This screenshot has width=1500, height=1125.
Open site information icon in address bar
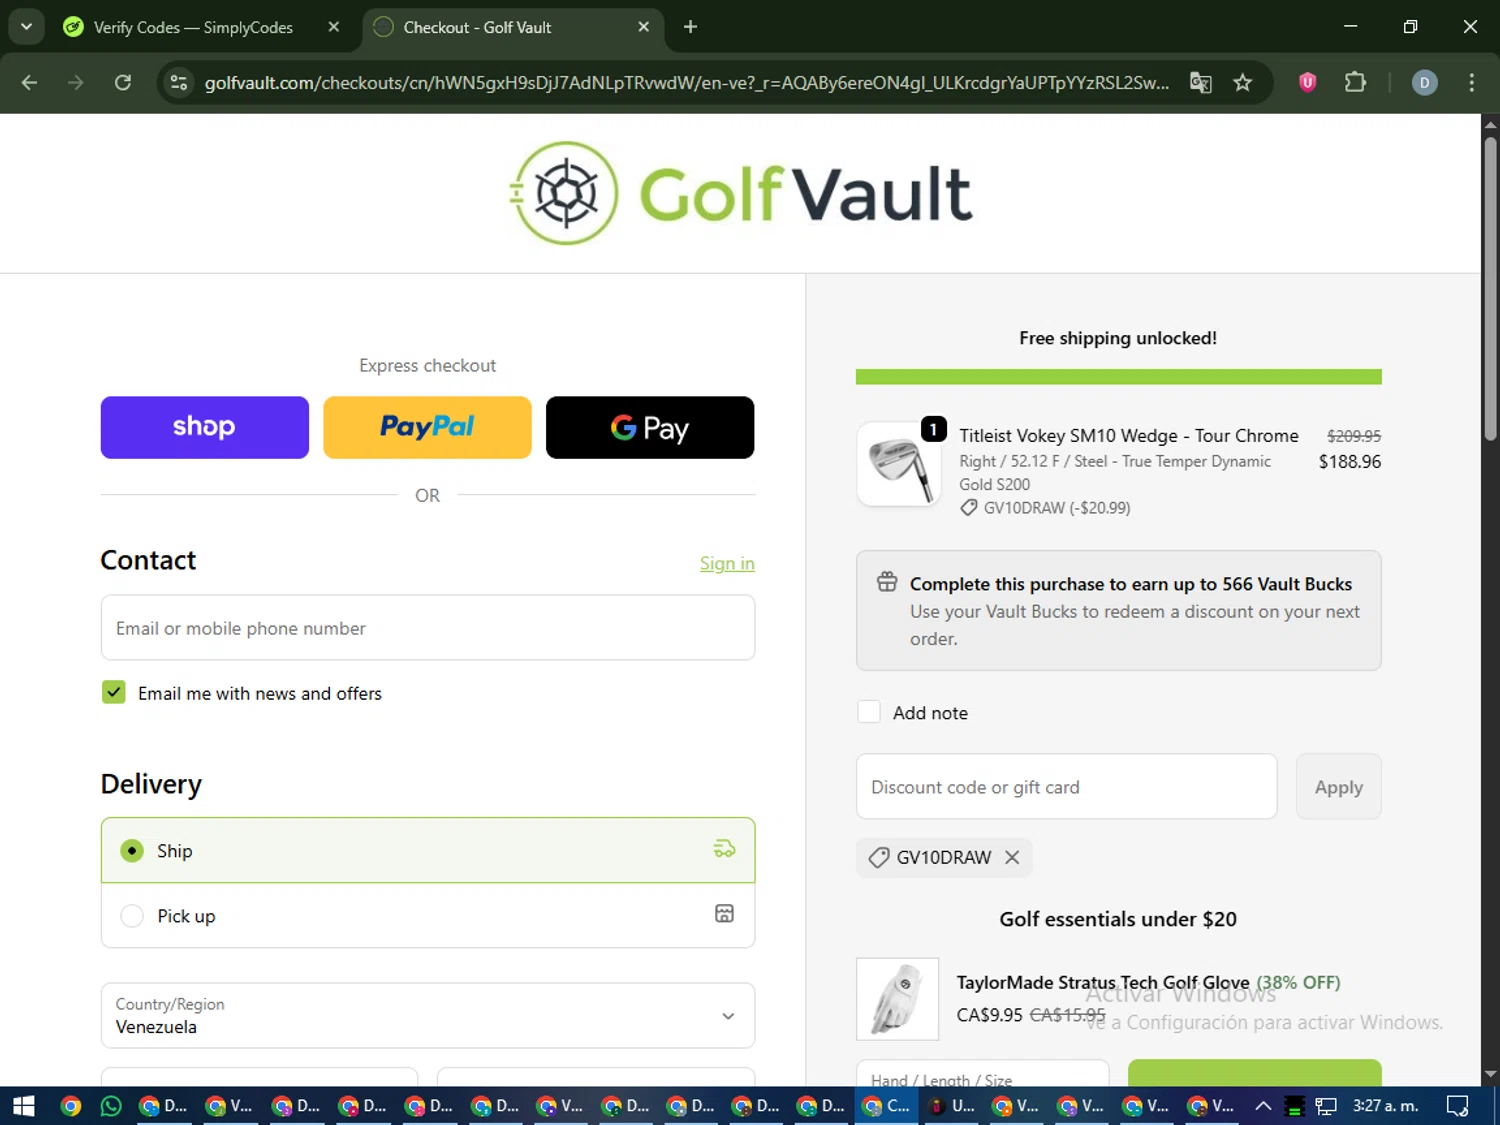tap(179, 83)
